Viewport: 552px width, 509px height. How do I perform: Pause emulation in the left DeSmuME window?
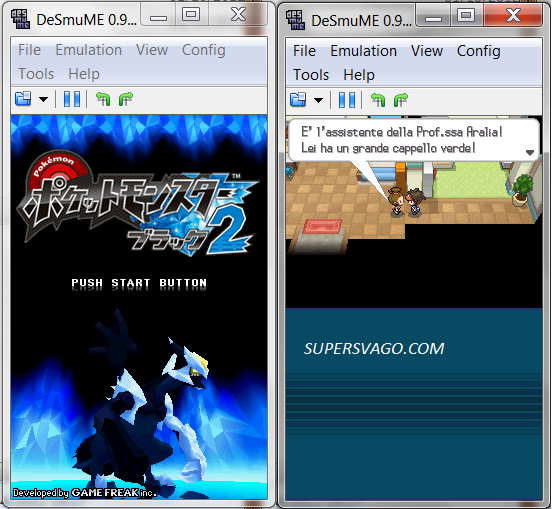point(72,99)
